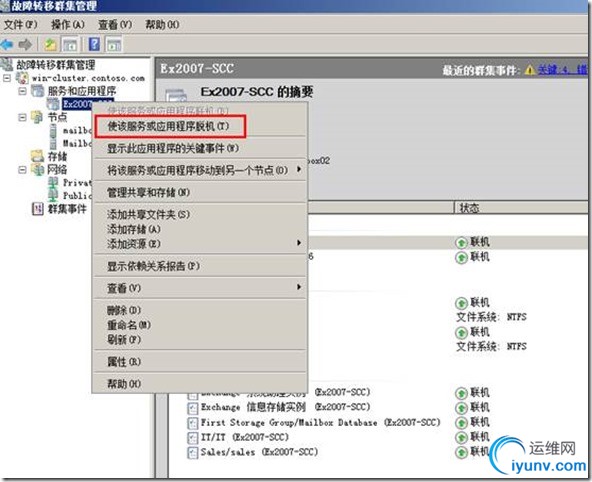Click the First Storage Group/Mailbox Database row text

point(320,422)
